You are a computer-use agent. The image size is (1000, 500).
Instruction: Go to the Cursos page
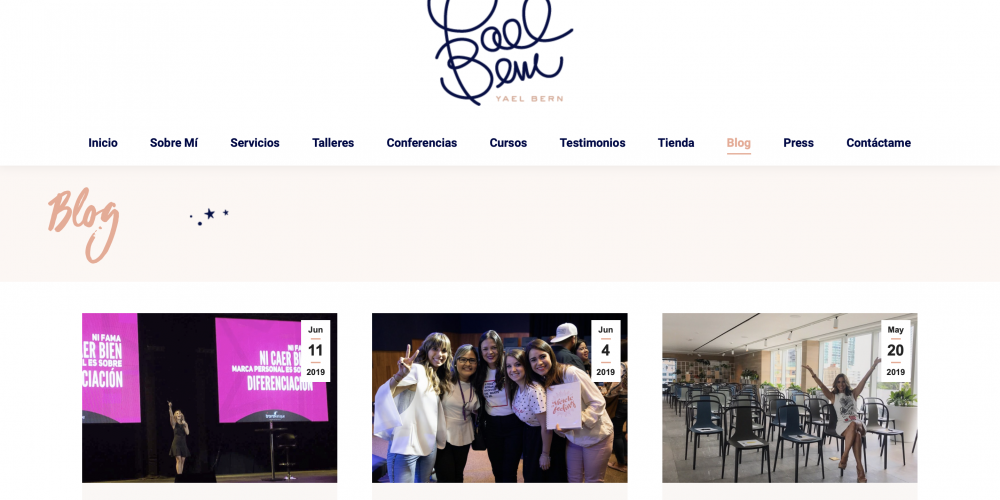tap(508, 143)
